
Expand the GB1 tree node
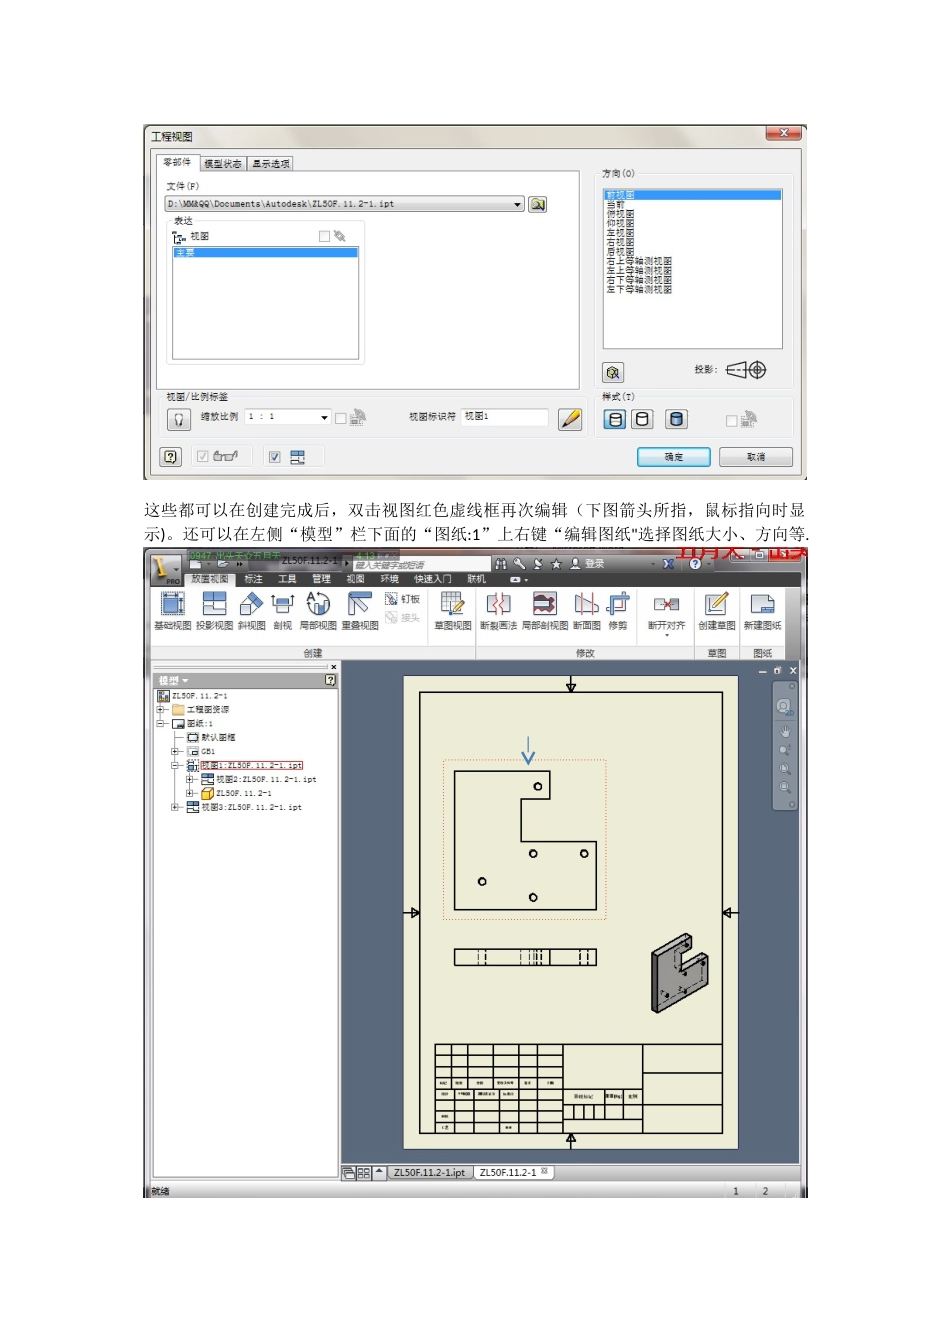(175, 751)
